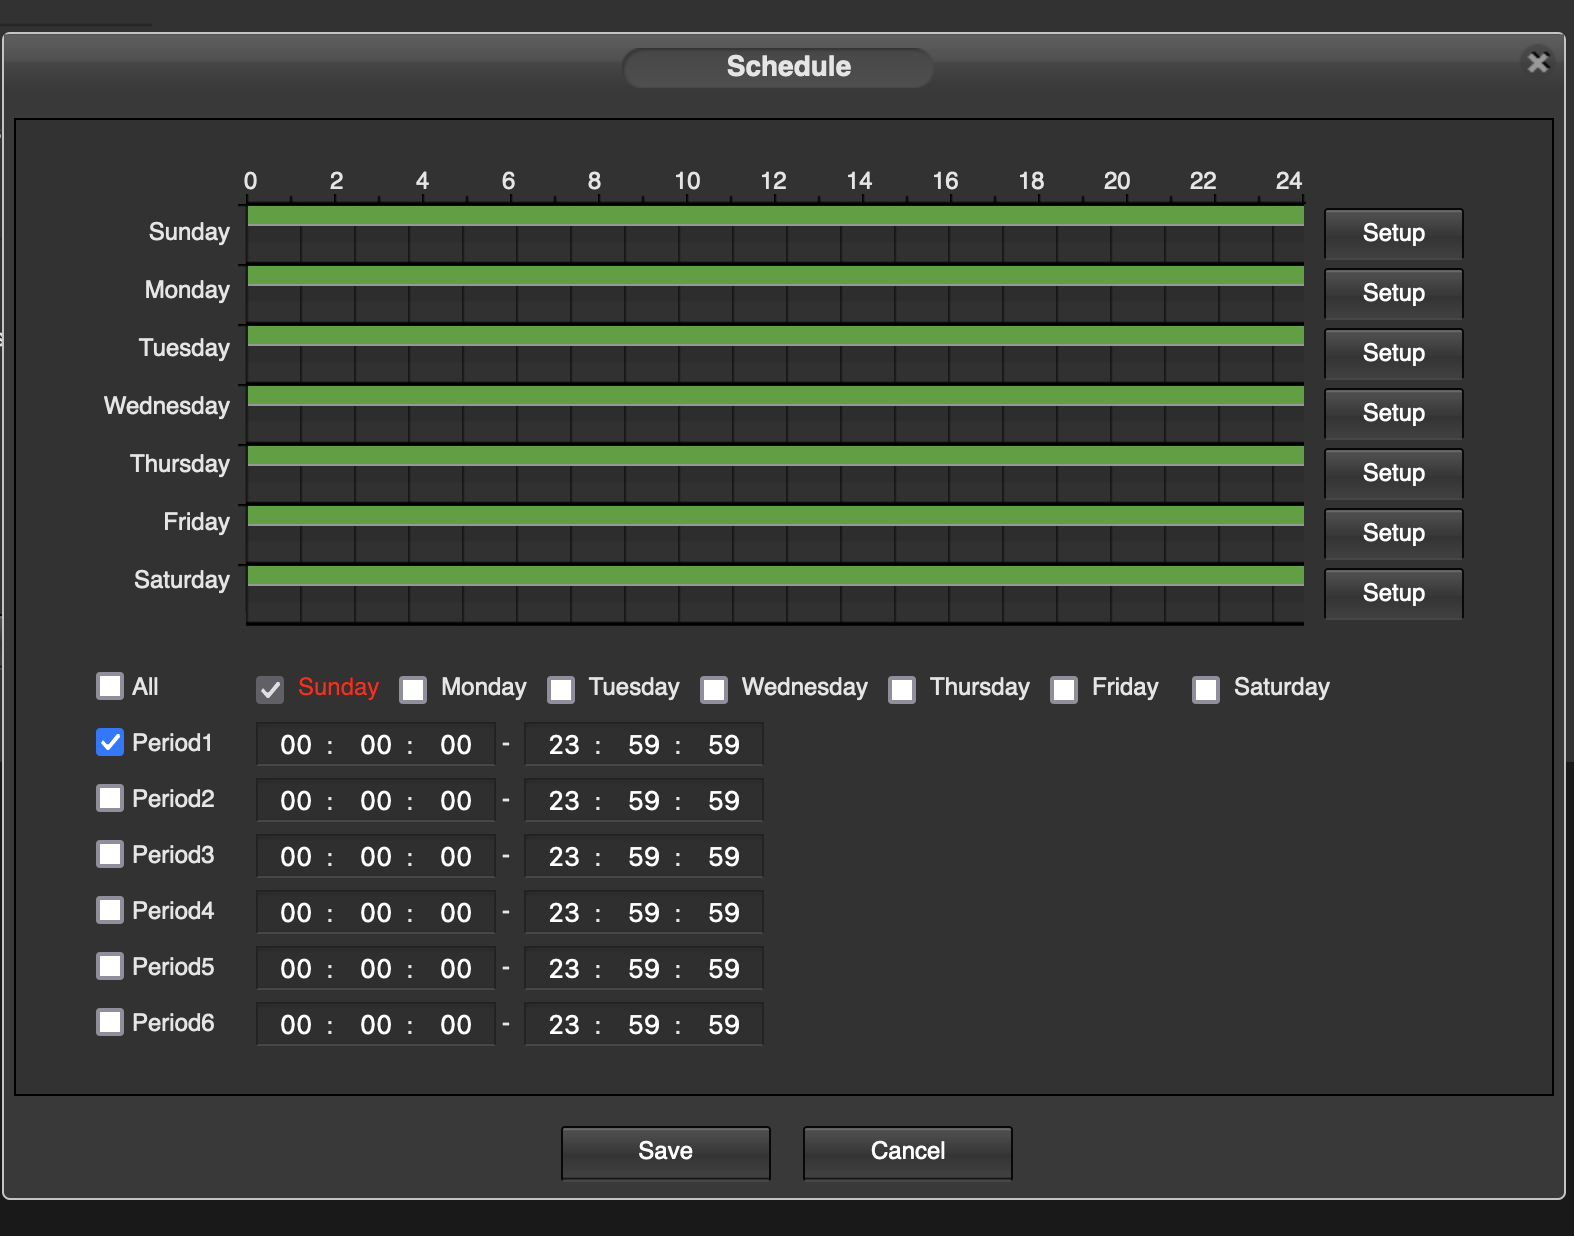The width and height of the screenshot is (1574, 1236).
Task: Toggle the Sunday checkbox
Action: coord(270,689)
